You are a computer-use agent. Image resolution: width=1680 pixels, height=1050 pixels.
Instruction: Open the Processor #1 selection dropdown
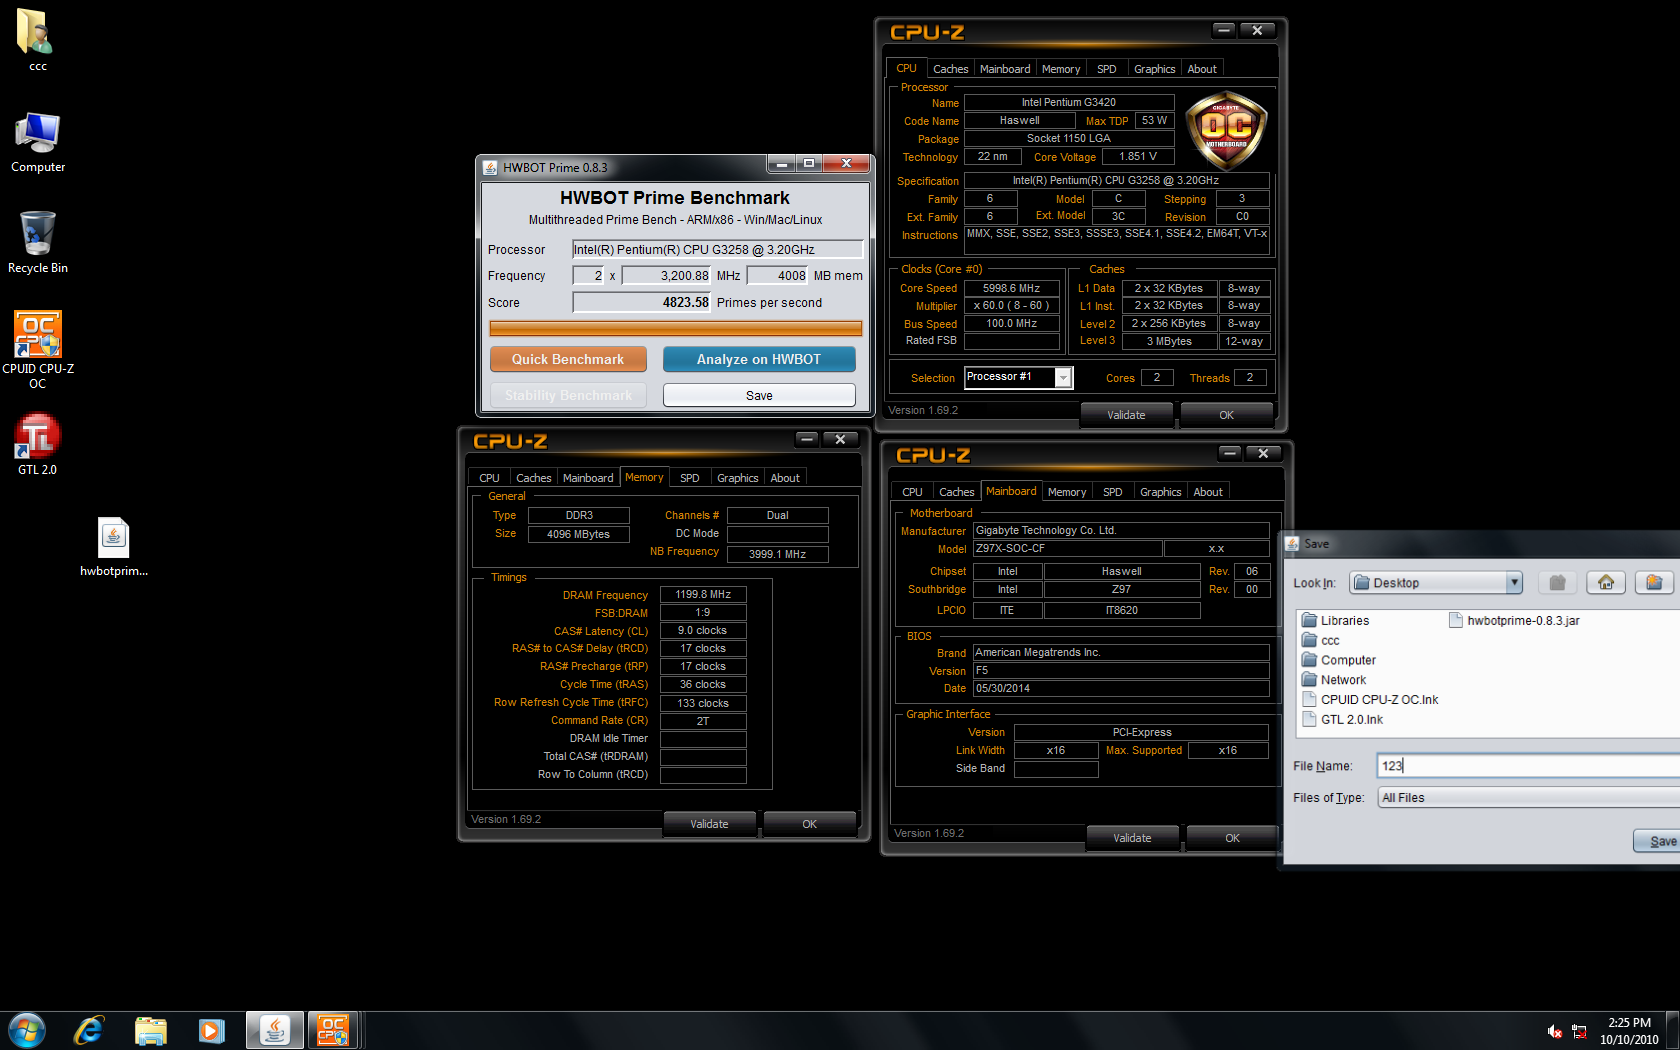(1063, 377)
